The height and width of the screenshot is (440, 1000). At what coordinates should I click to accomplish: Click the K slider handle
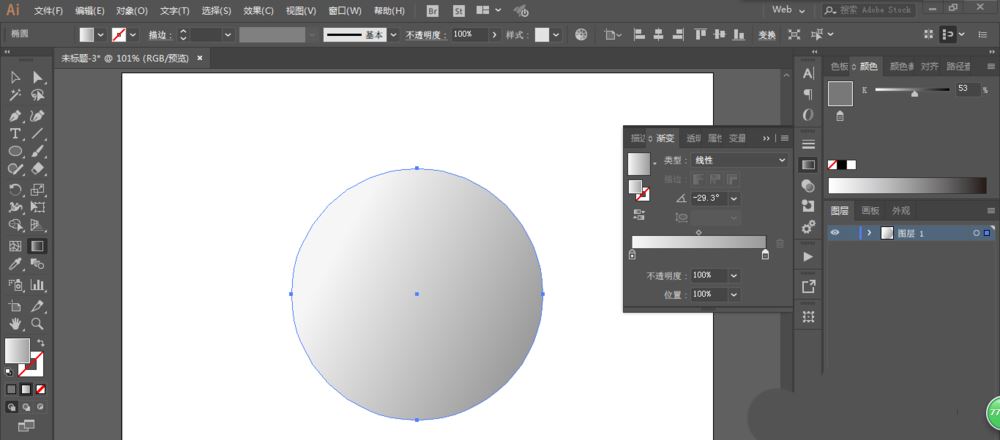(915, 94)
